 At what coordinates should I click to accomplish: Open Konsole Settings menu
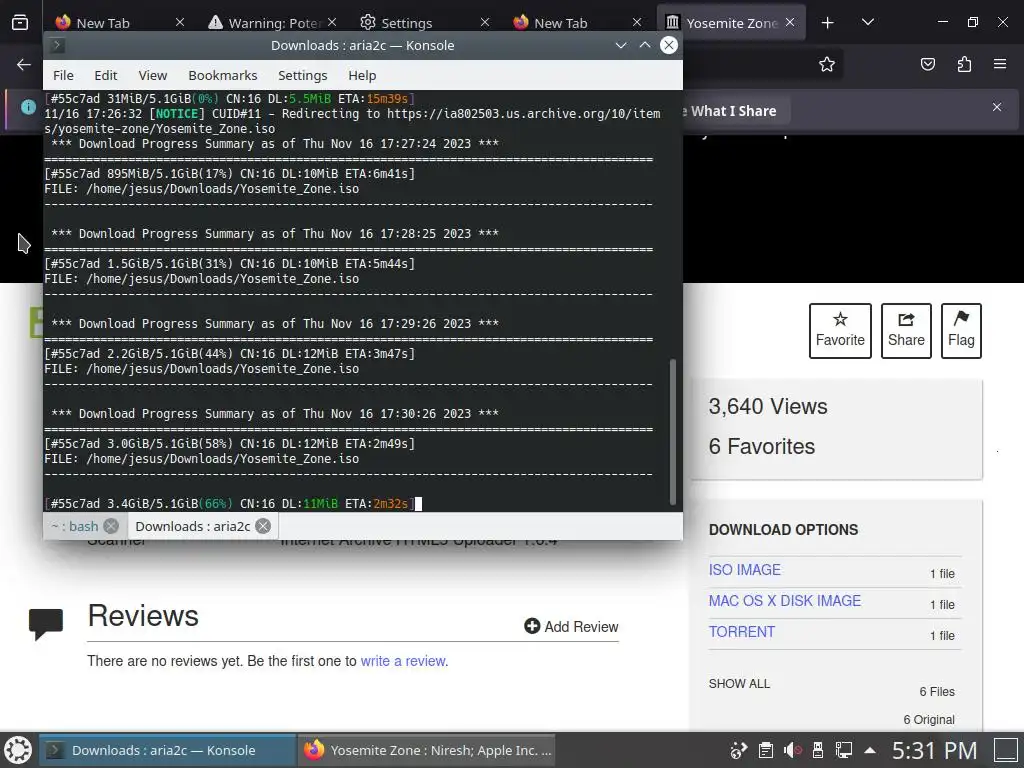tap(302, 75)
